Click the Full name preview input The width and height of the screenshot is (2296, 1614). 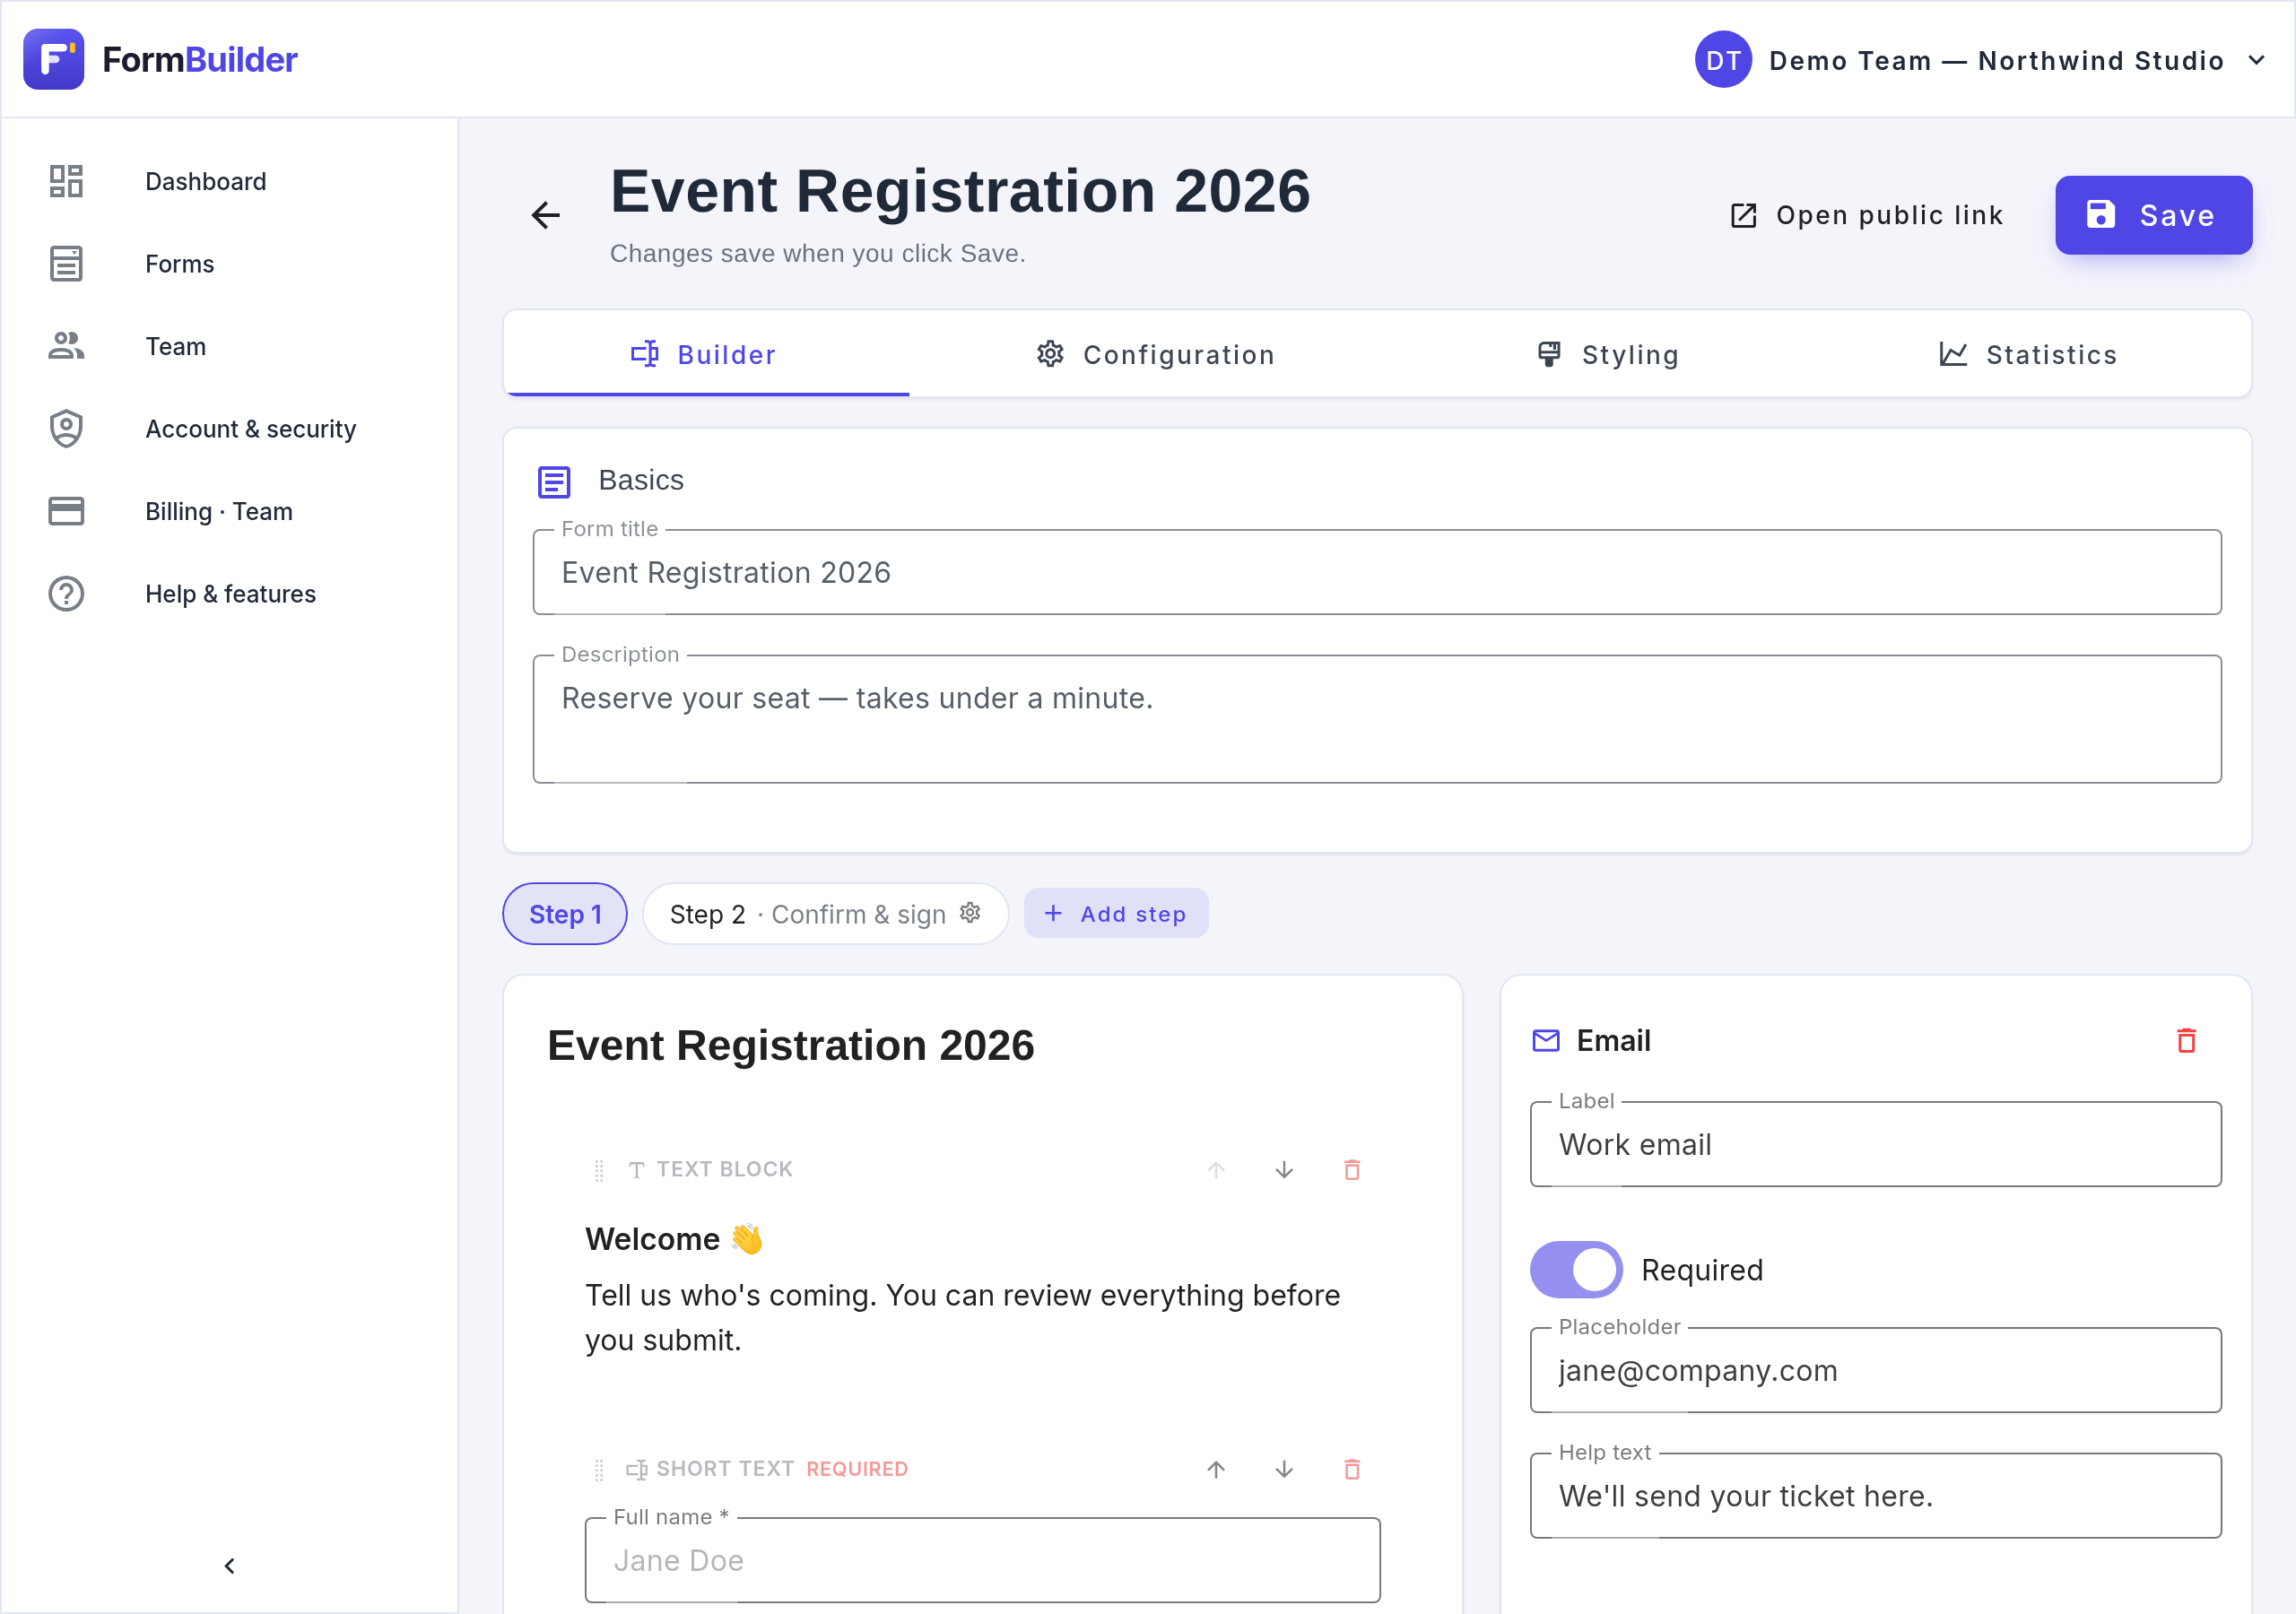[x=982, y=1560]
